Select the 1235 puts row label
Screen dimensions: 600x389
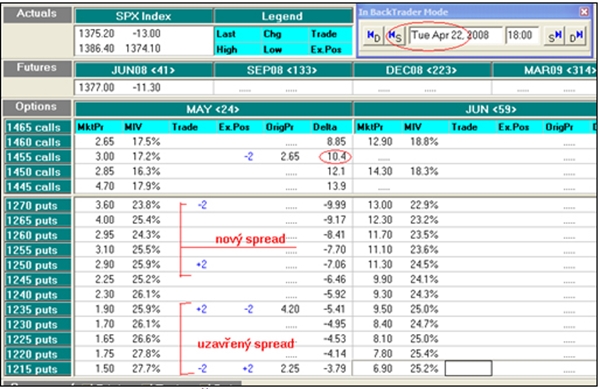(x=38, y=309)
